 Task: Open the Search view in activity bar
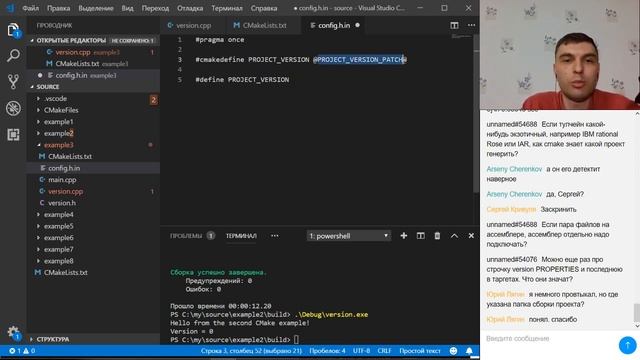pyautogui.click(x=13, y=56)
